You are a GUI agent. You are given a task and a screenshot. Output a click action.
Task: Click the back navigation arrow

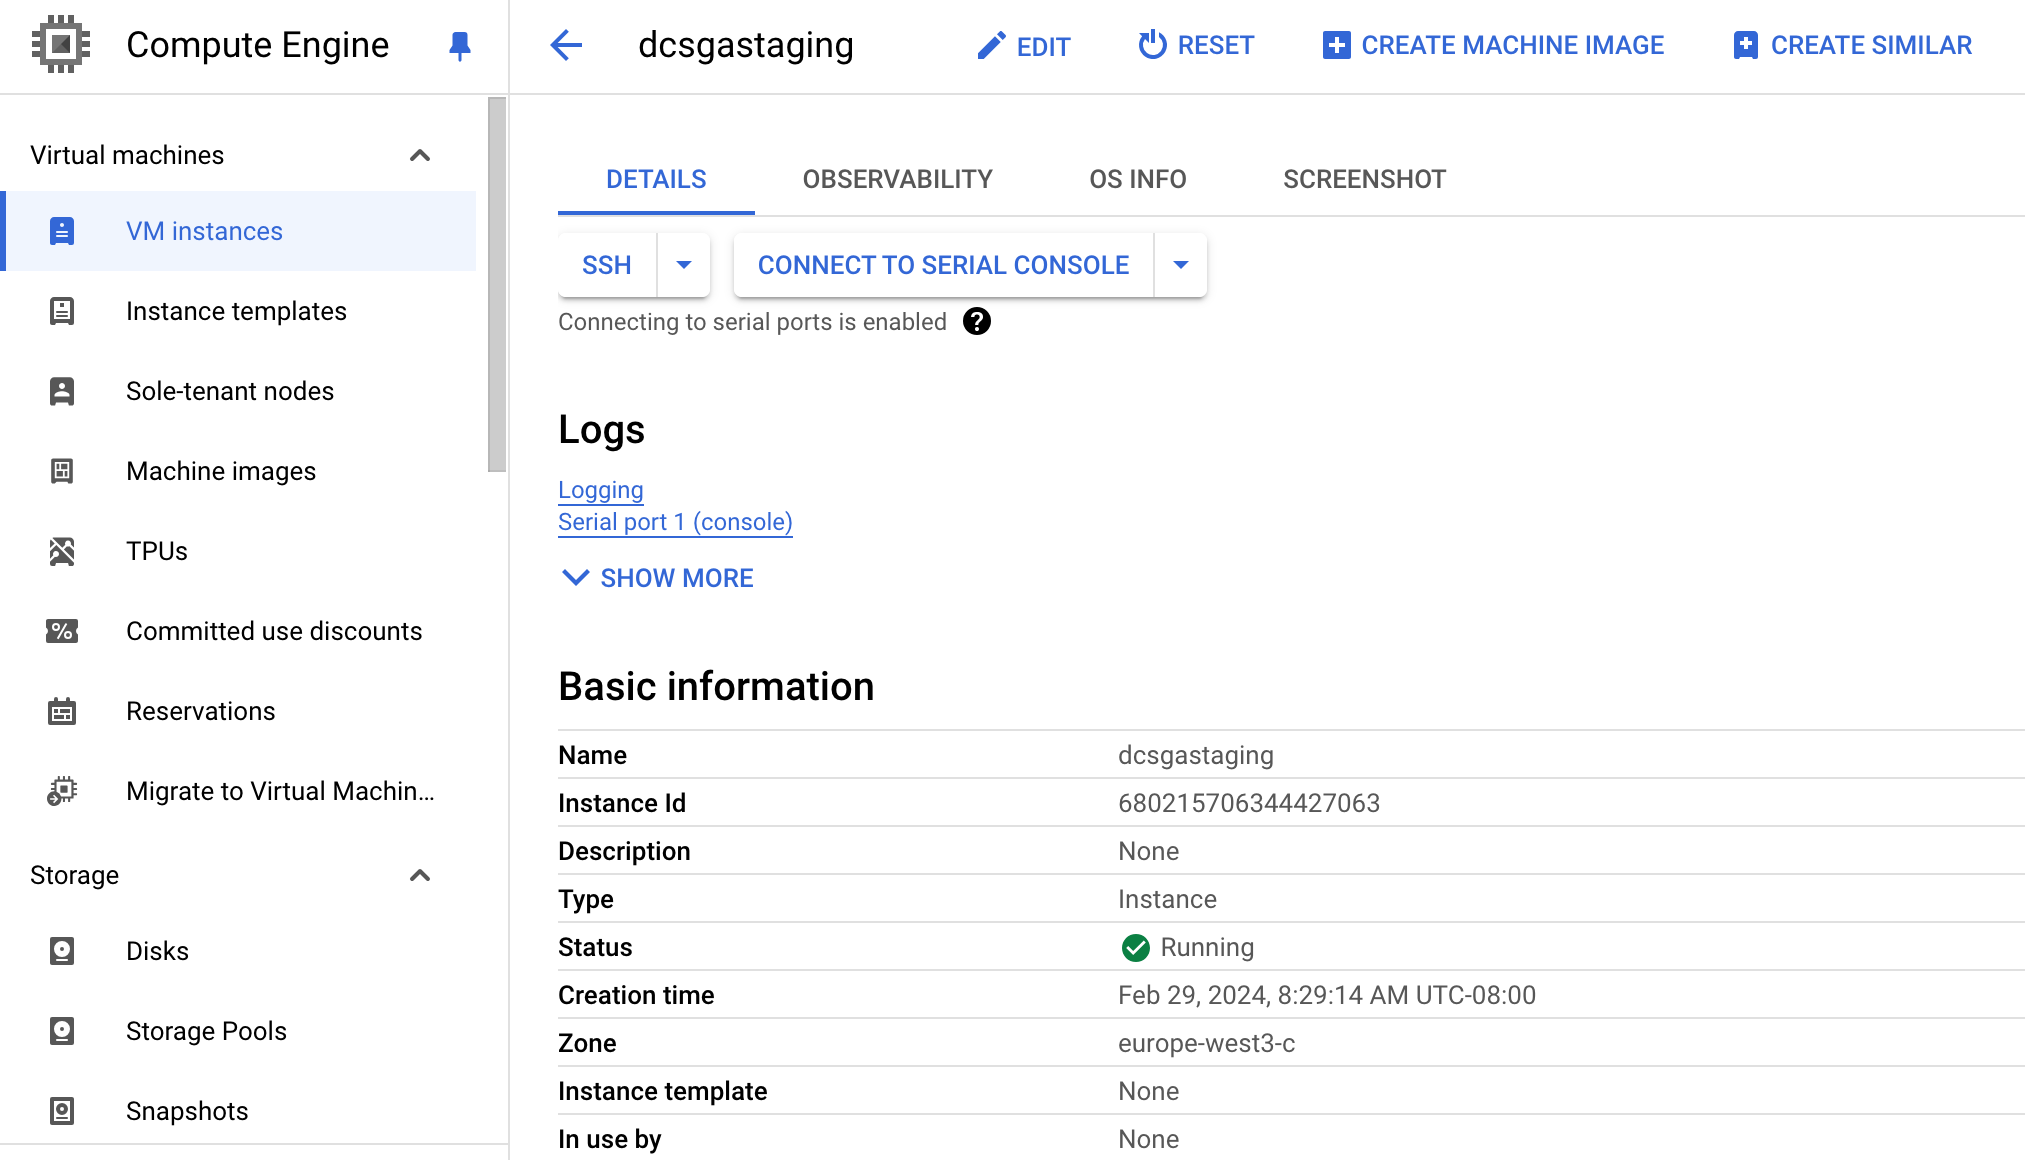click(567, 46)
